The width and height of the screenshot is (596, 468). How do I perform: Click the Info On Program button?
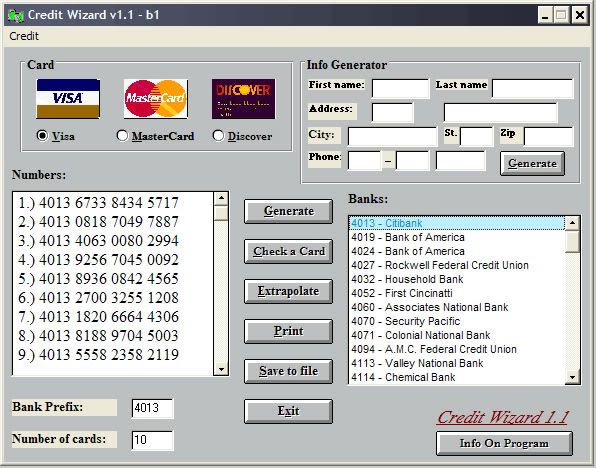point(504,443)
